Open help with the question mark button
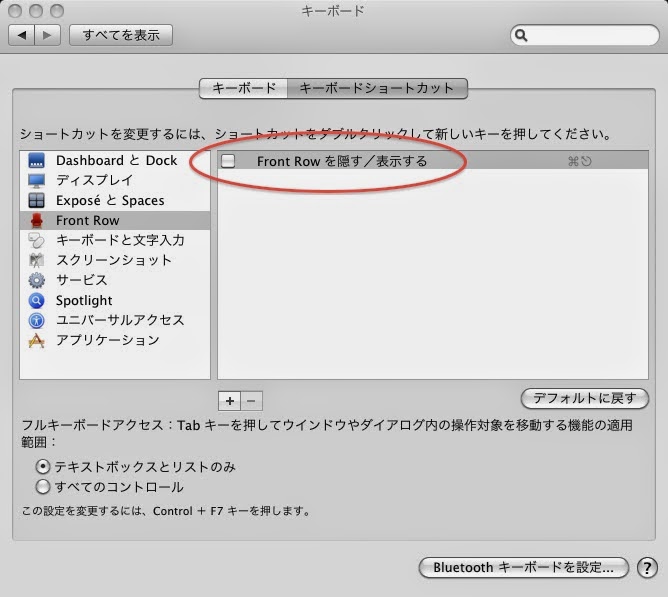 pos(647,568)
